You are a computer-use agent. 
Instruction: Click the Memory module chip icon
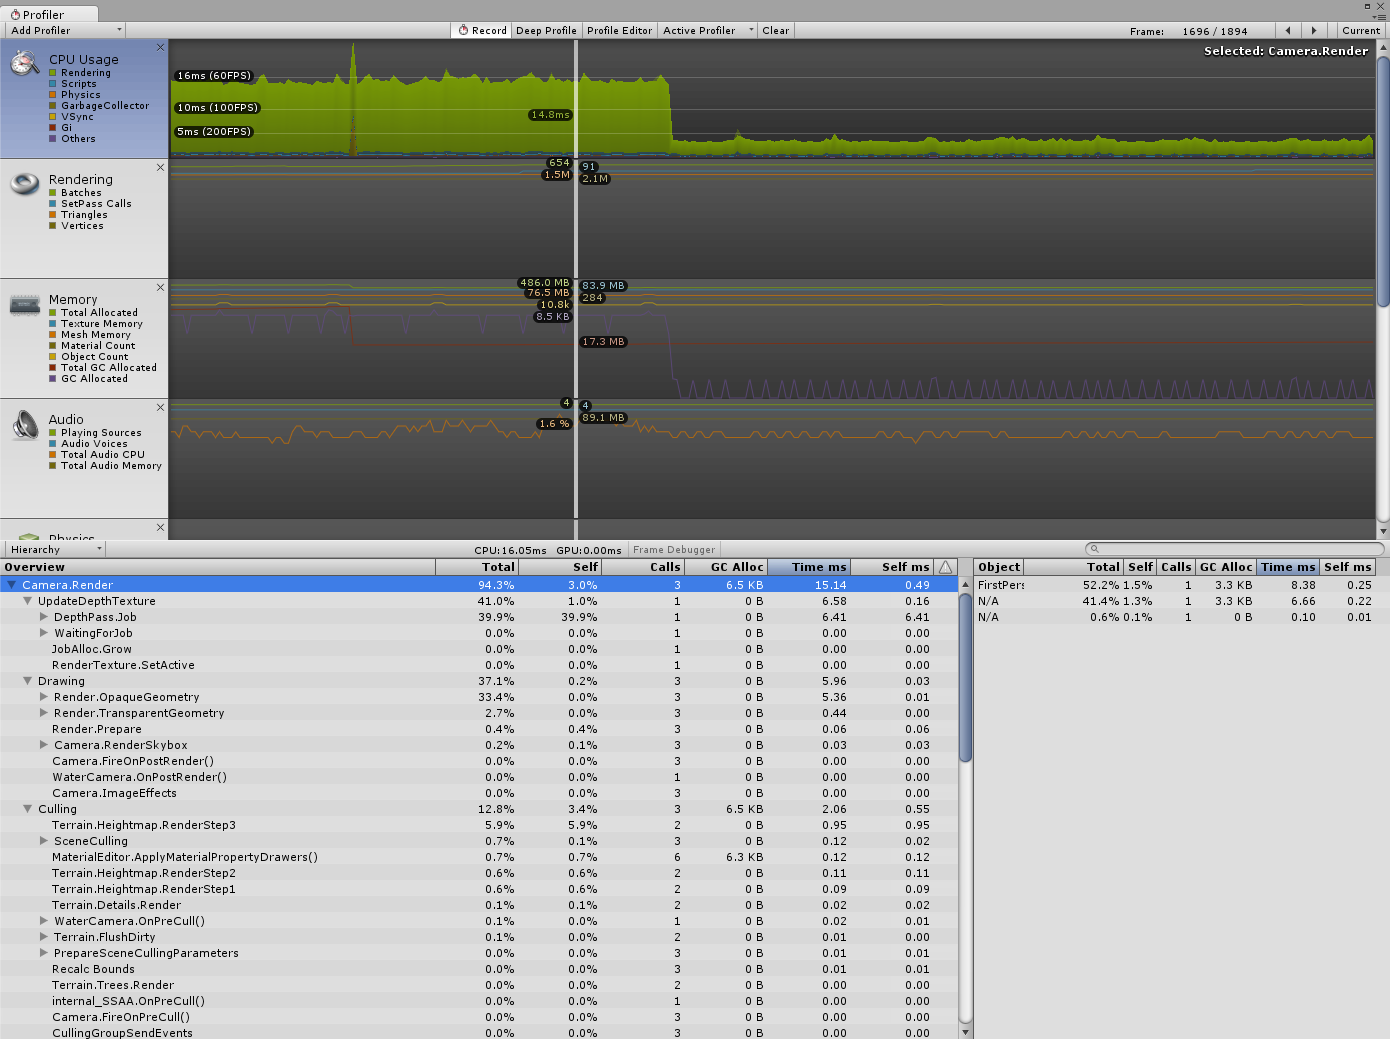(24, 305)
